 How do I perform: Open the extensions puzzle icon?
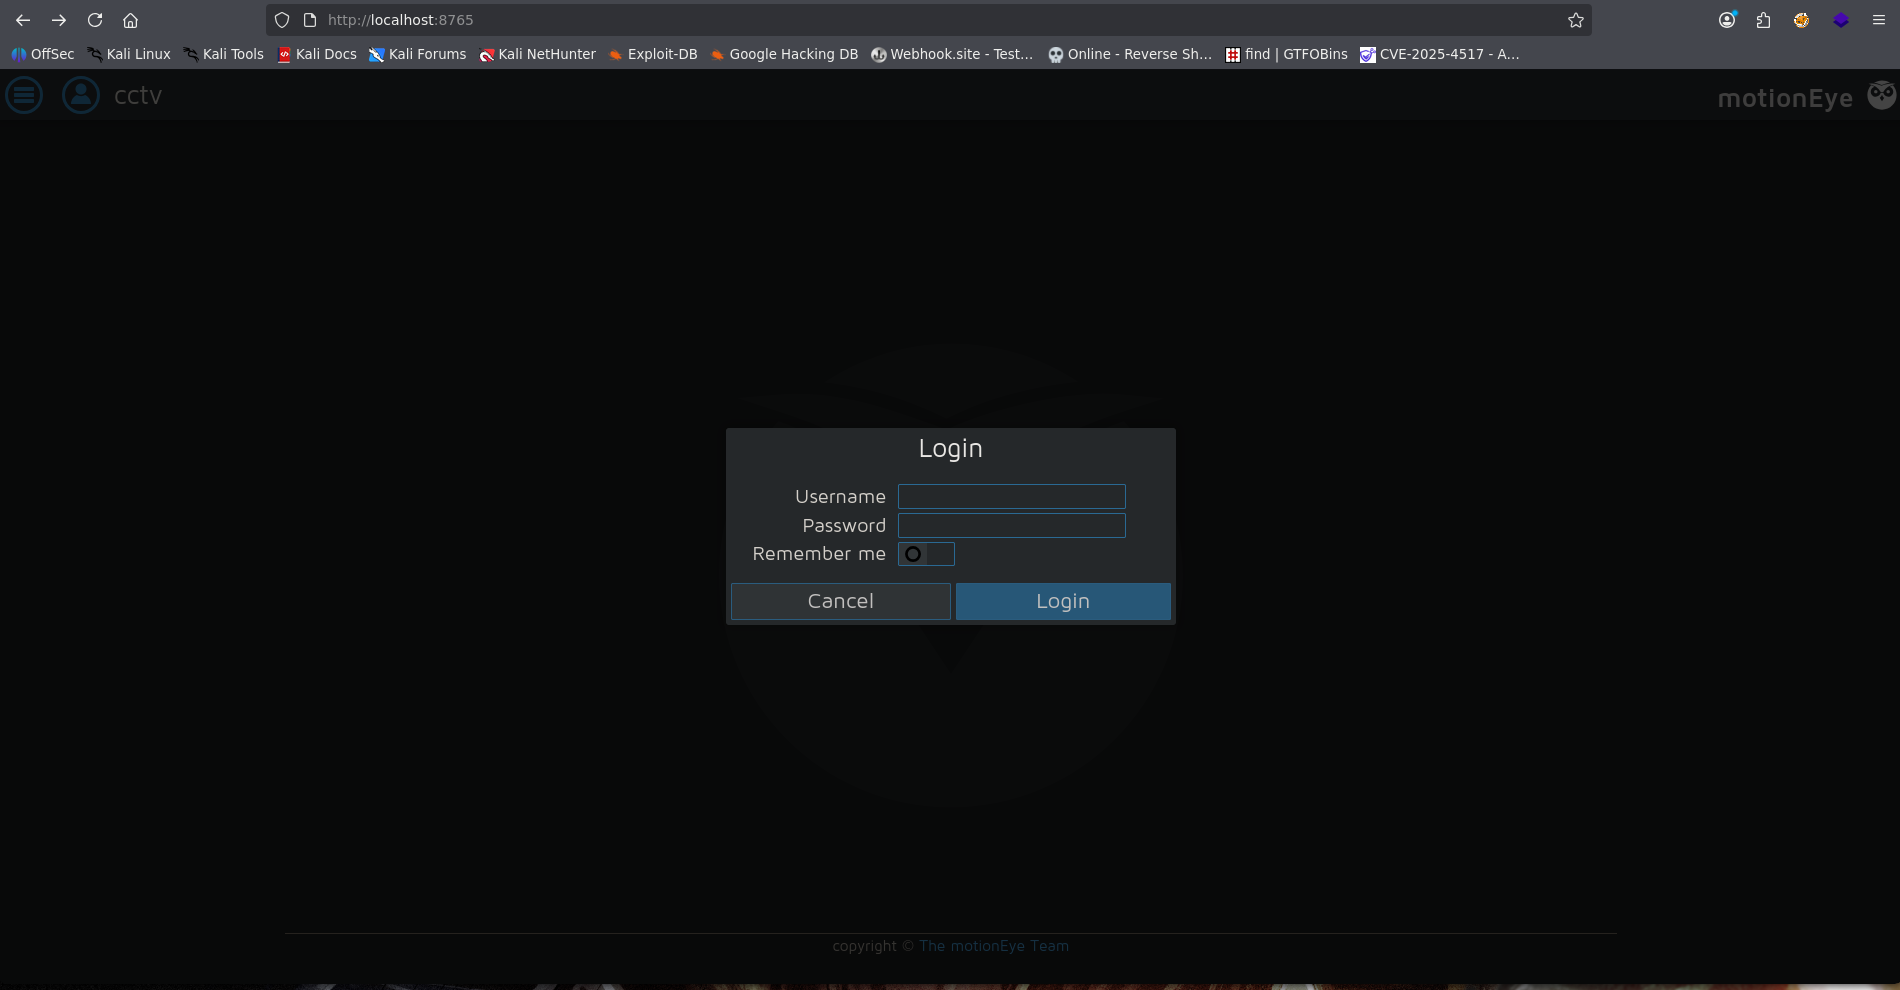click(1763, 20)
